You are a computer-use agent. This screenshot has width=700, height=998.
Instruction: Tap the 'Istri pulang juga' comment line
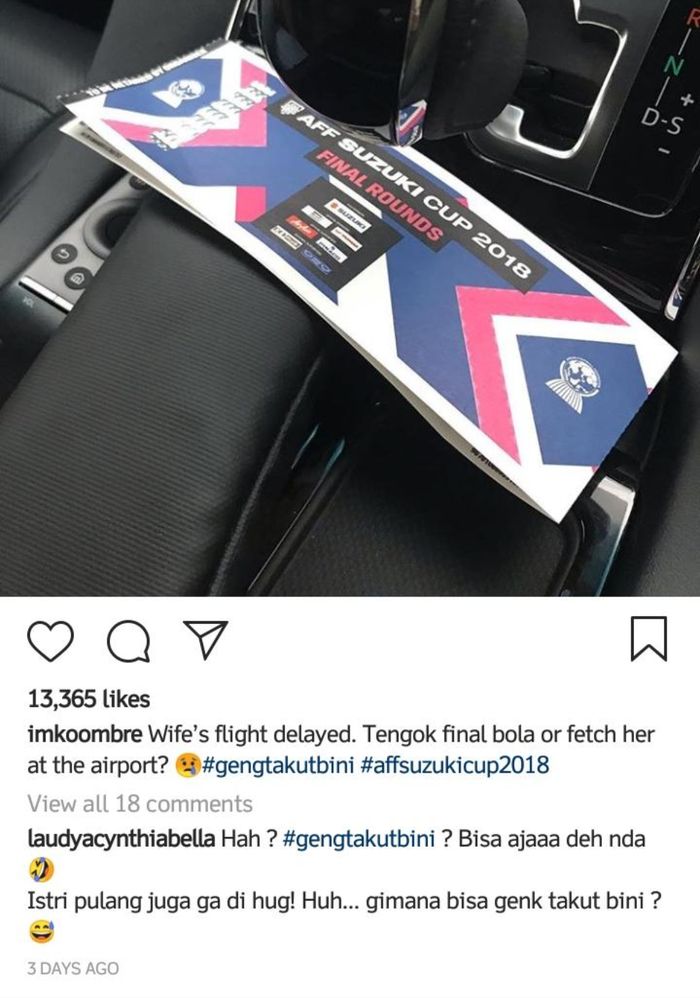[344, 902]
